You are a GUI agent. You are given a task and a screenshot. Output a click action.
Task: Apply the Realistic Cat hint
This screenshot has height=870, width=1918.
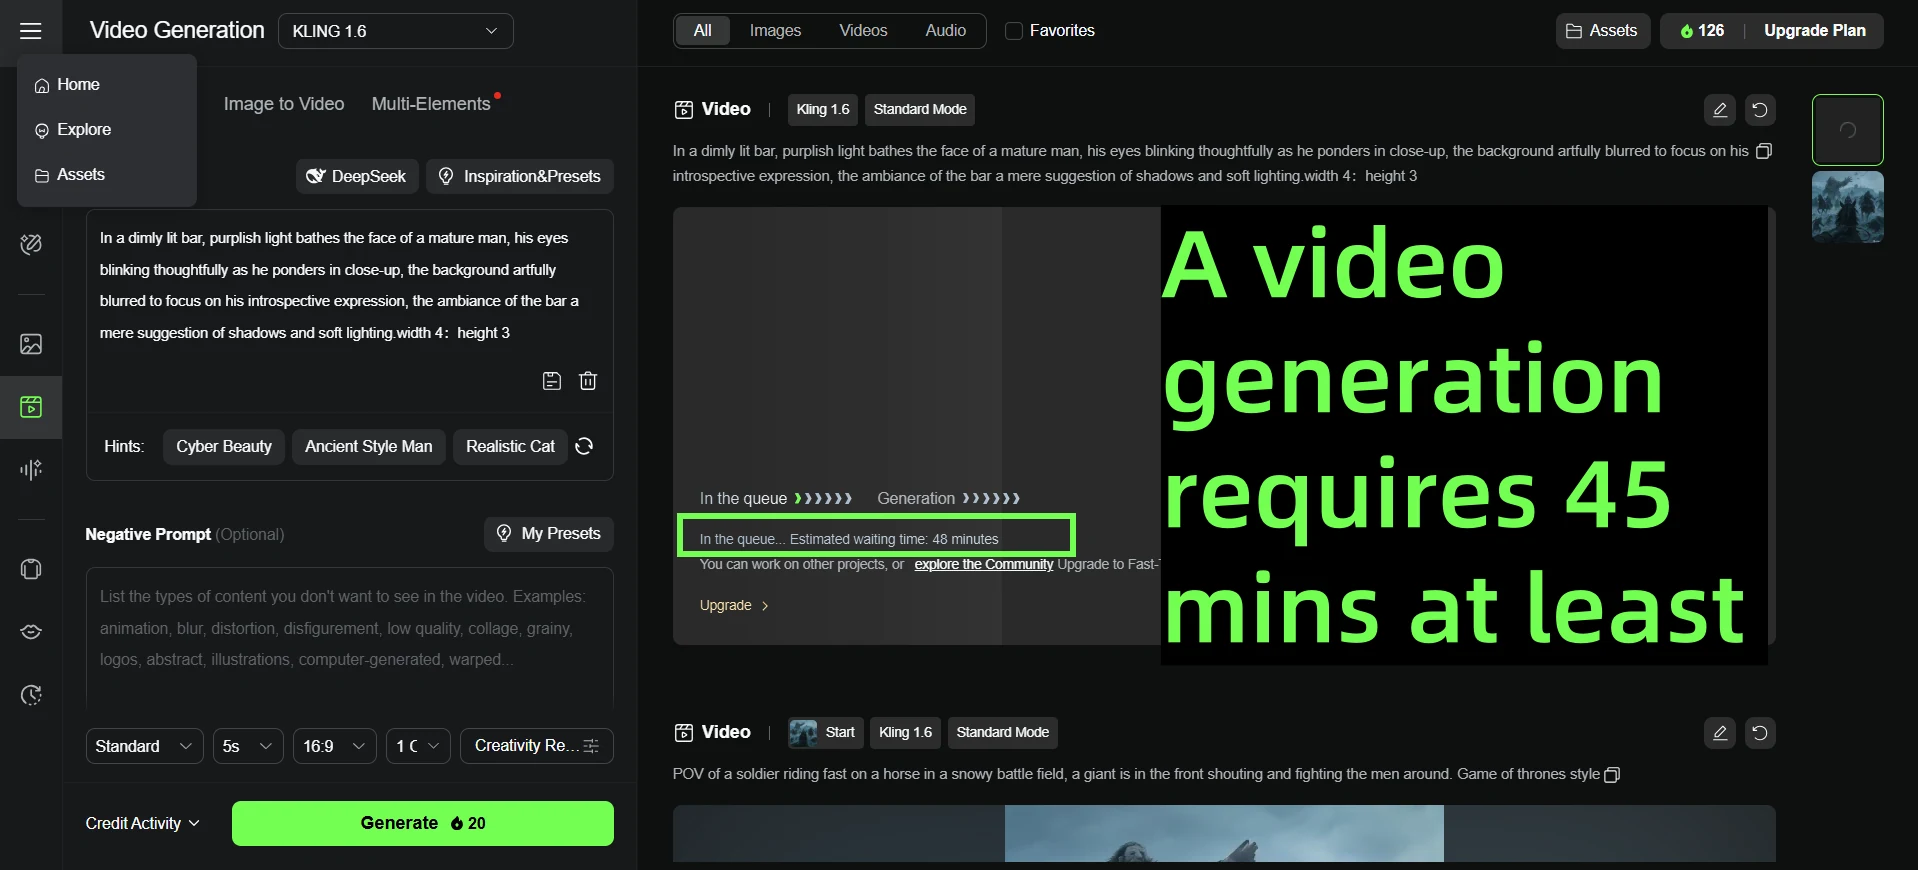tap(510, 447)
